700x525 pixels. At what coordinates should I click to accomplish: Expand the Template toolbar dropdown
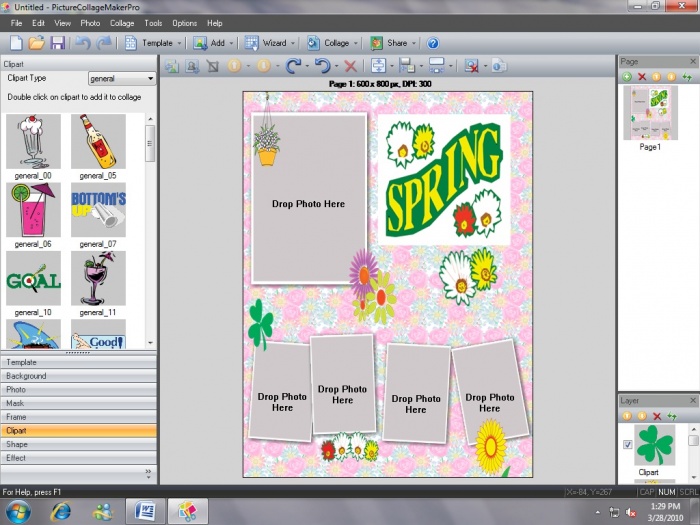pos(179,43)
